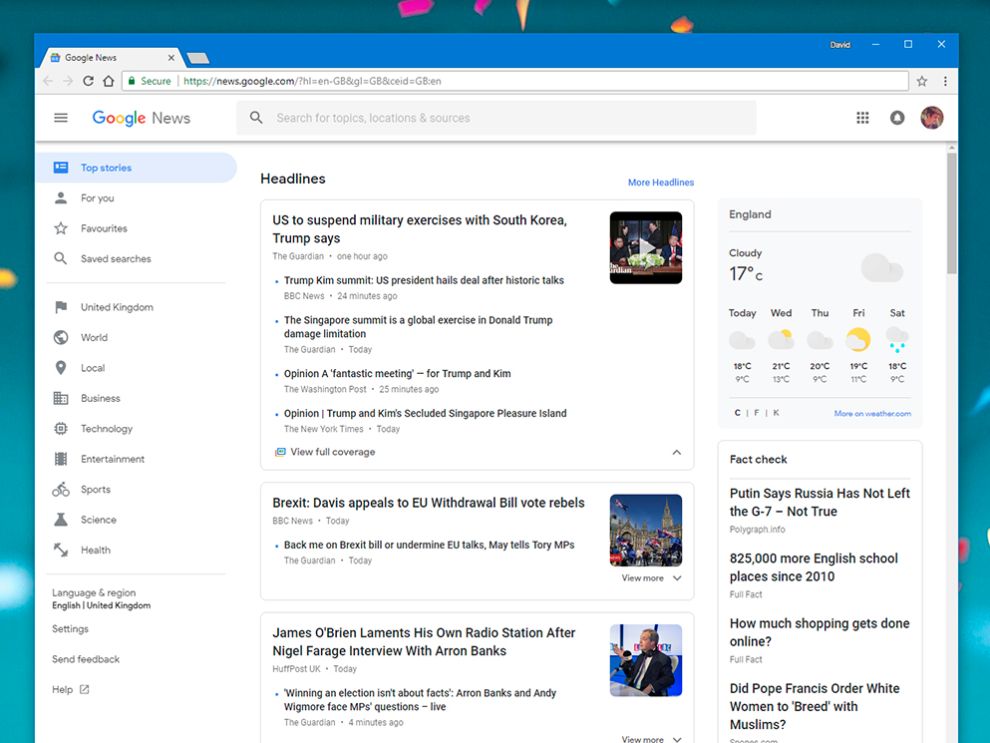The height and width of the screenshot is (743, 990).
Task: Click Send feedback
Action: point(85,659)
